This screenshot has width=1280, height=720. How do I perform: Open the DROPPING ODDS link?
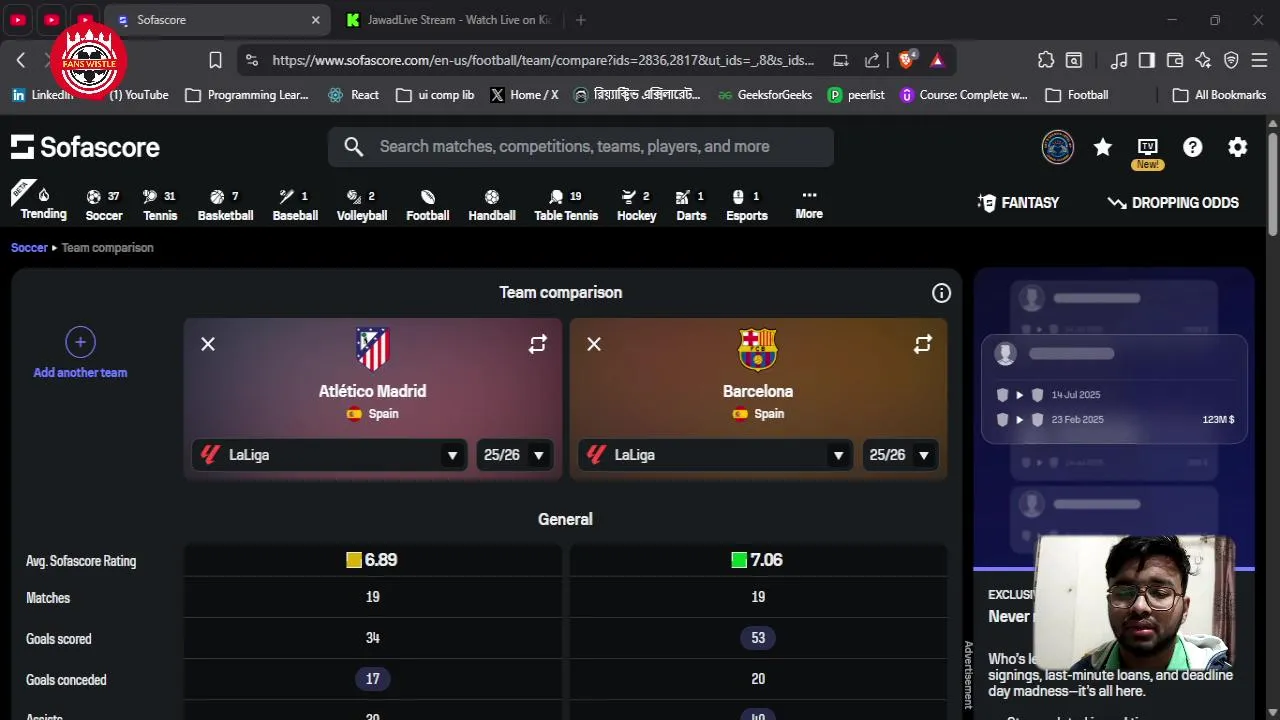point(1173,203)
